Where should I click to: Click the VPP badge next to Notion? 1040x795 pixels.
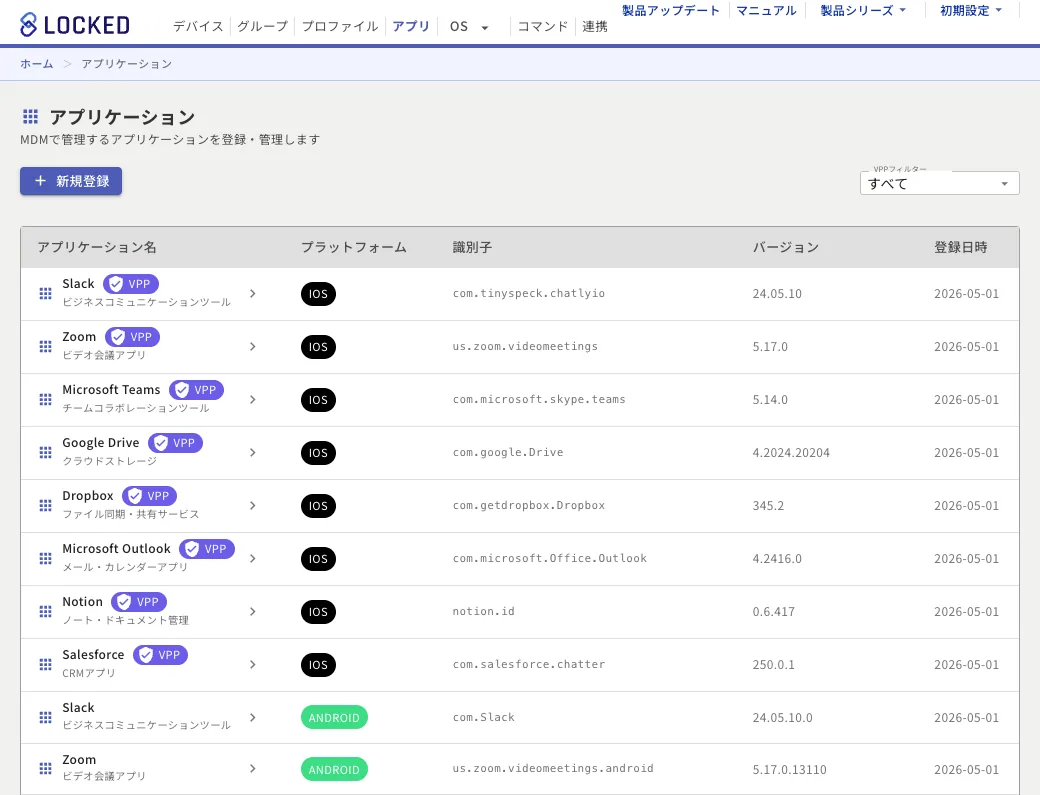pyautogui.click(x=139, y=602)
